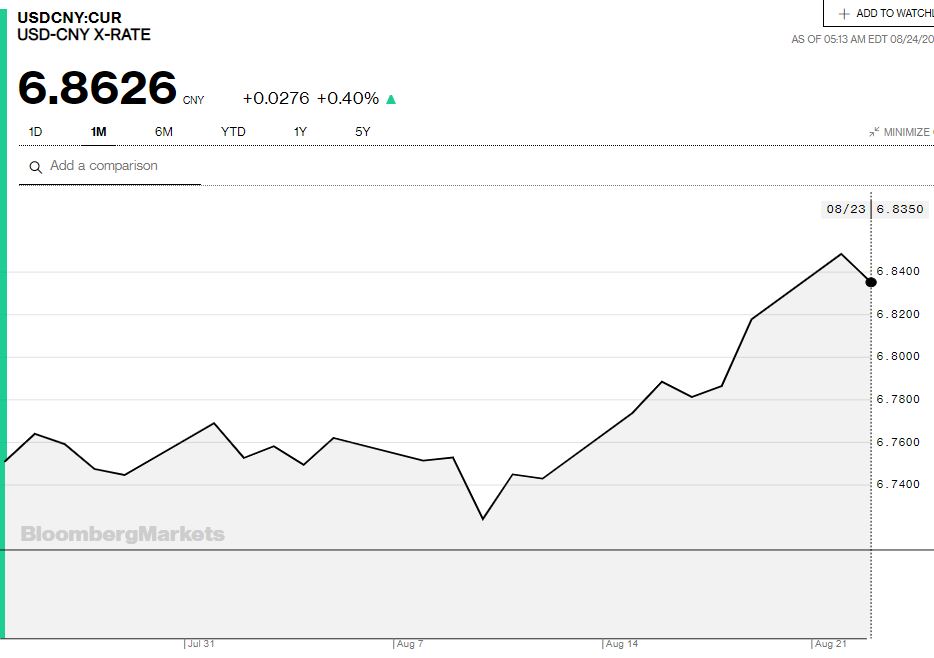Click the Minimize chart text link

pos(907,132)
